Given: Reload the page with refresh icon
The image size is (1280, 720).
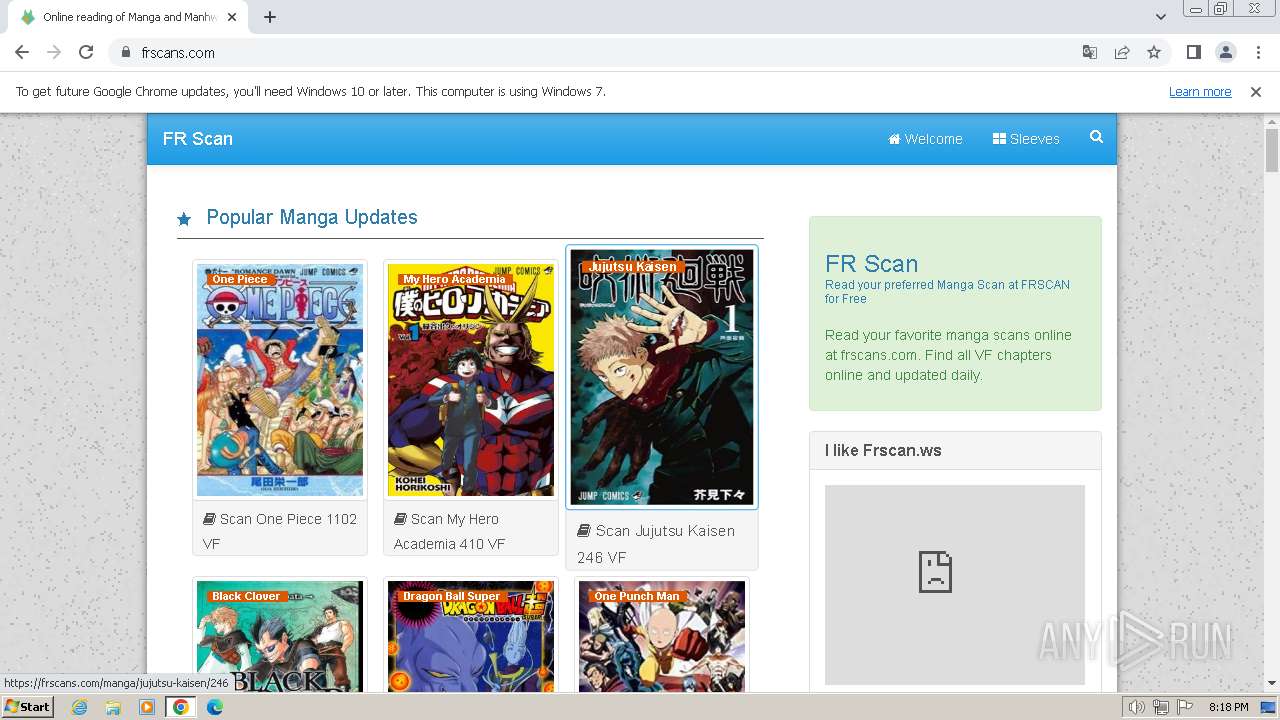Looking at the screenshot, I should click(x=86, y=52).
